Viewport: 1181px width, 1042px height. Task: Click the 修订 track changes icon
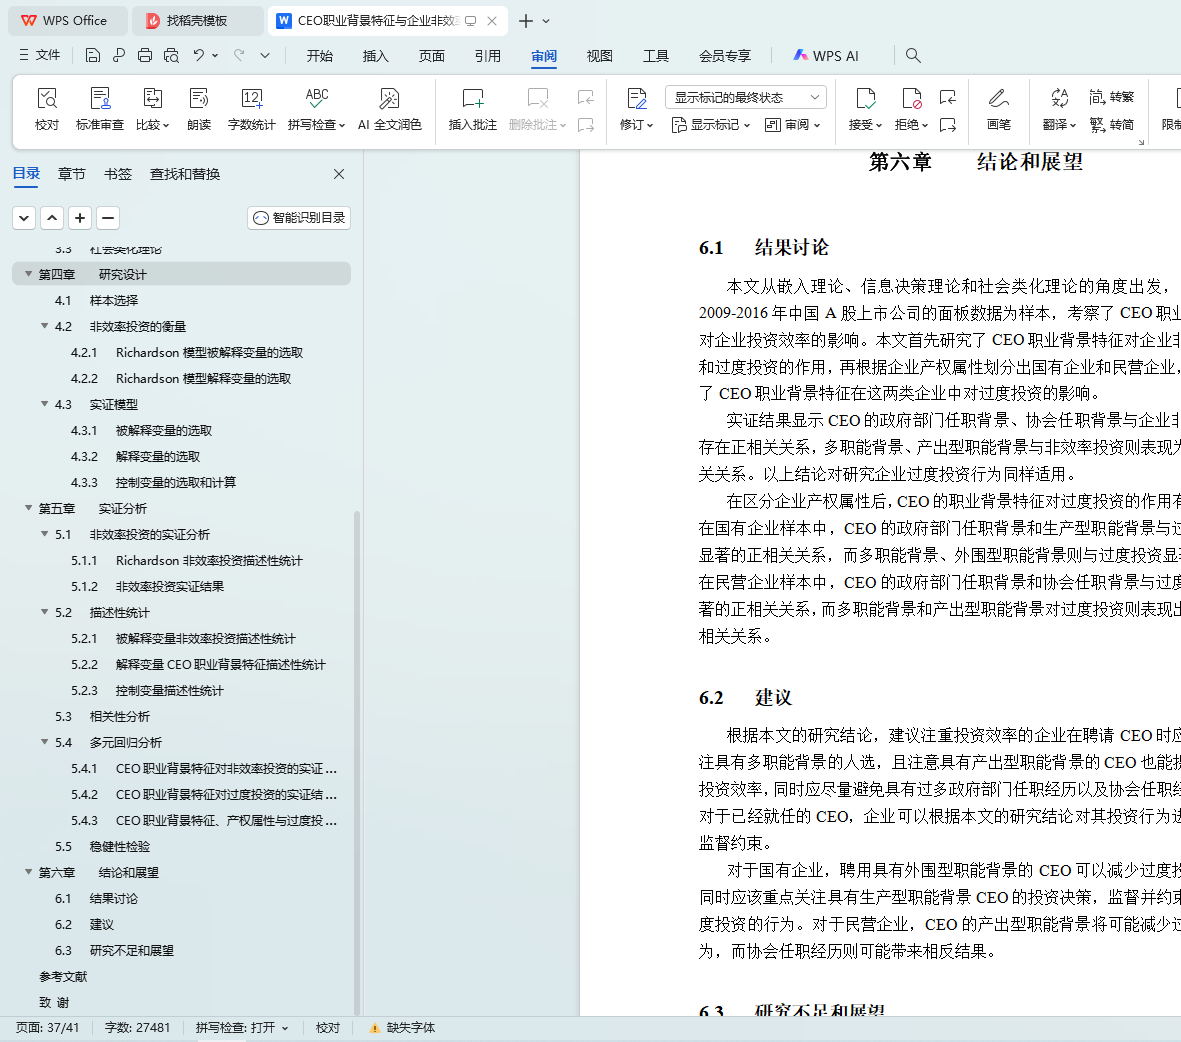(x=636, y=99)
